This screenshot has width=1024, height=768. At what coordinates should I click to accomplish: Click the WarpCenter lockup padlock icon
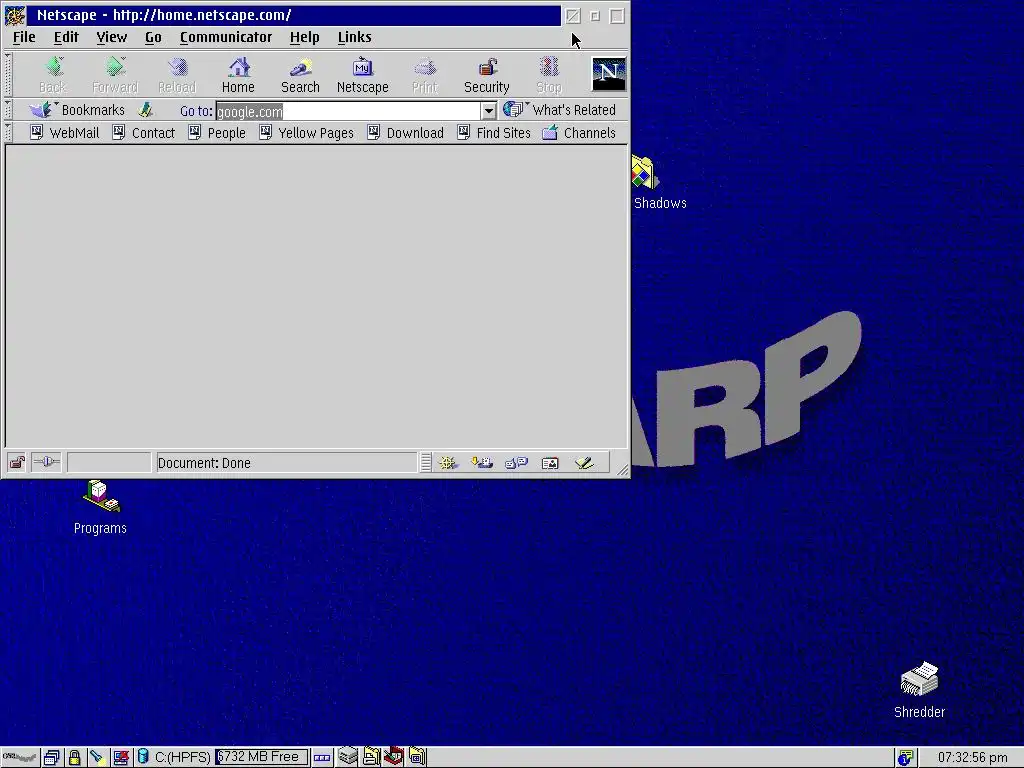[x=74, y=758]
